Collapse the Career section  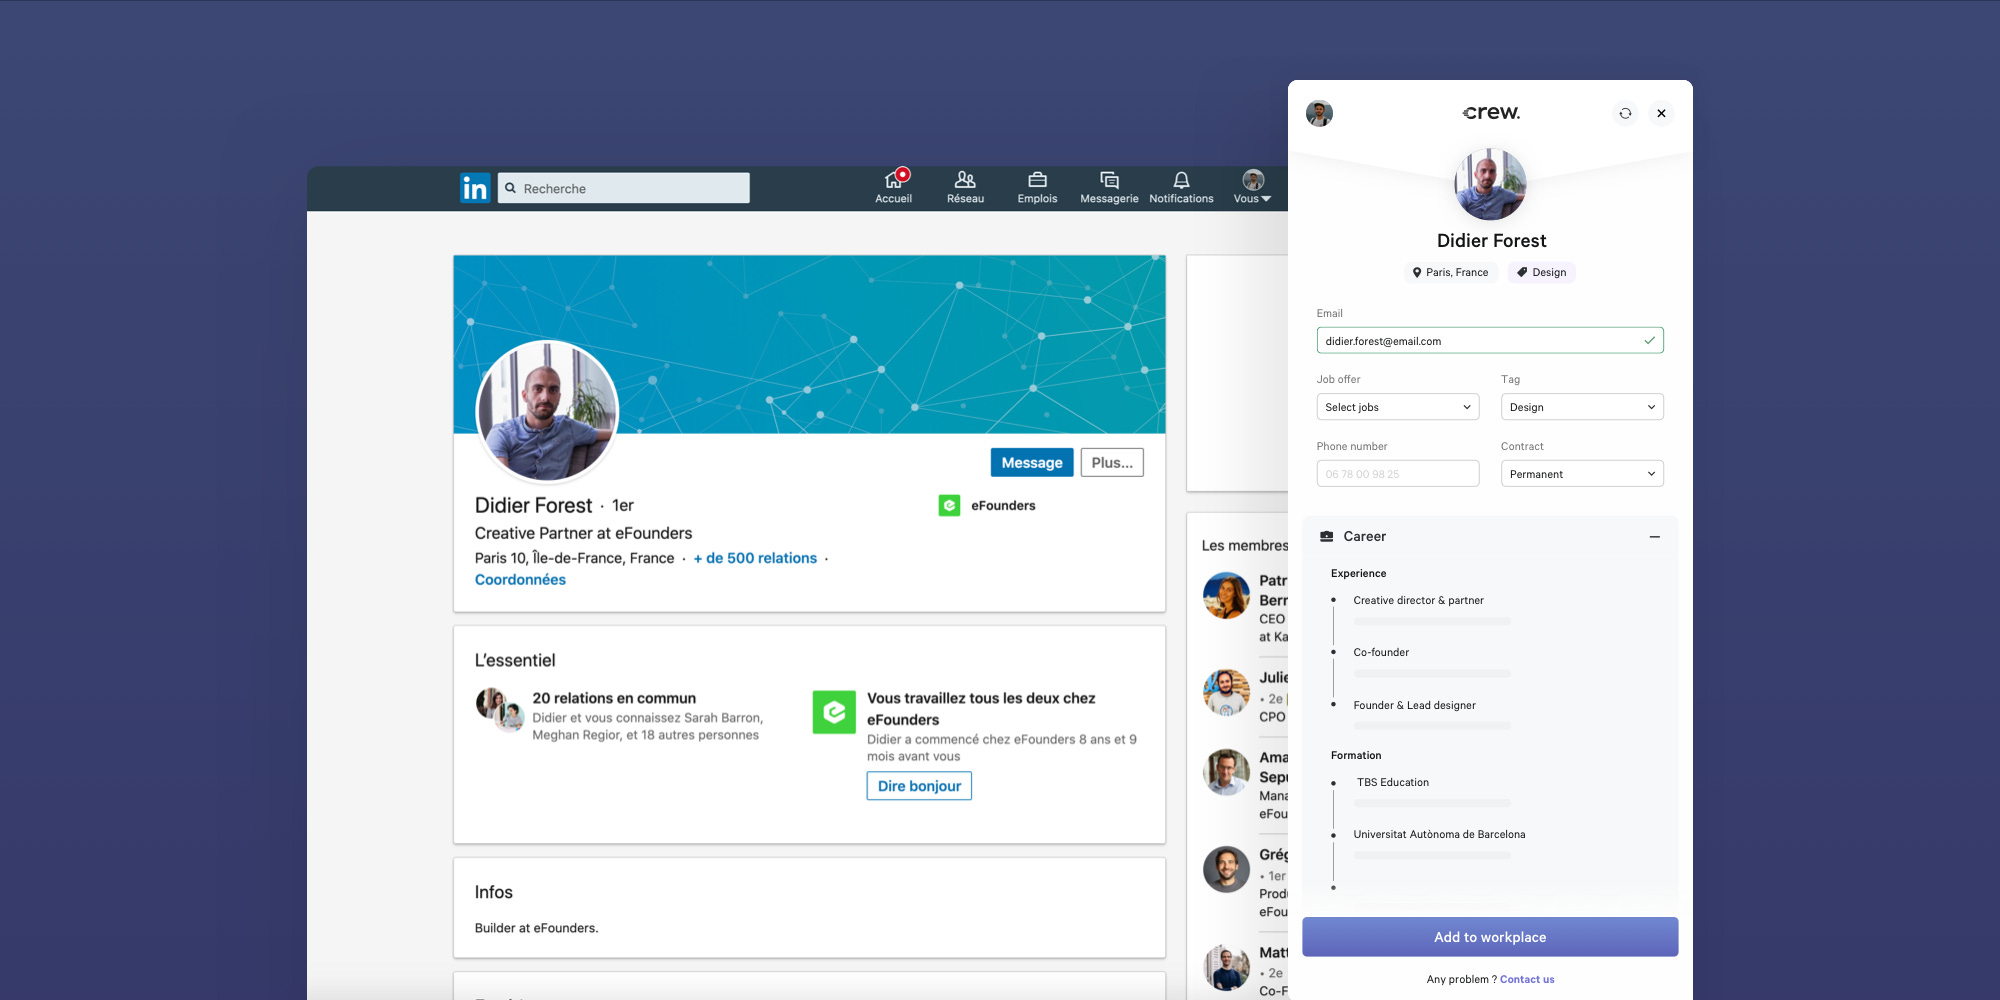coord(1655,537)
